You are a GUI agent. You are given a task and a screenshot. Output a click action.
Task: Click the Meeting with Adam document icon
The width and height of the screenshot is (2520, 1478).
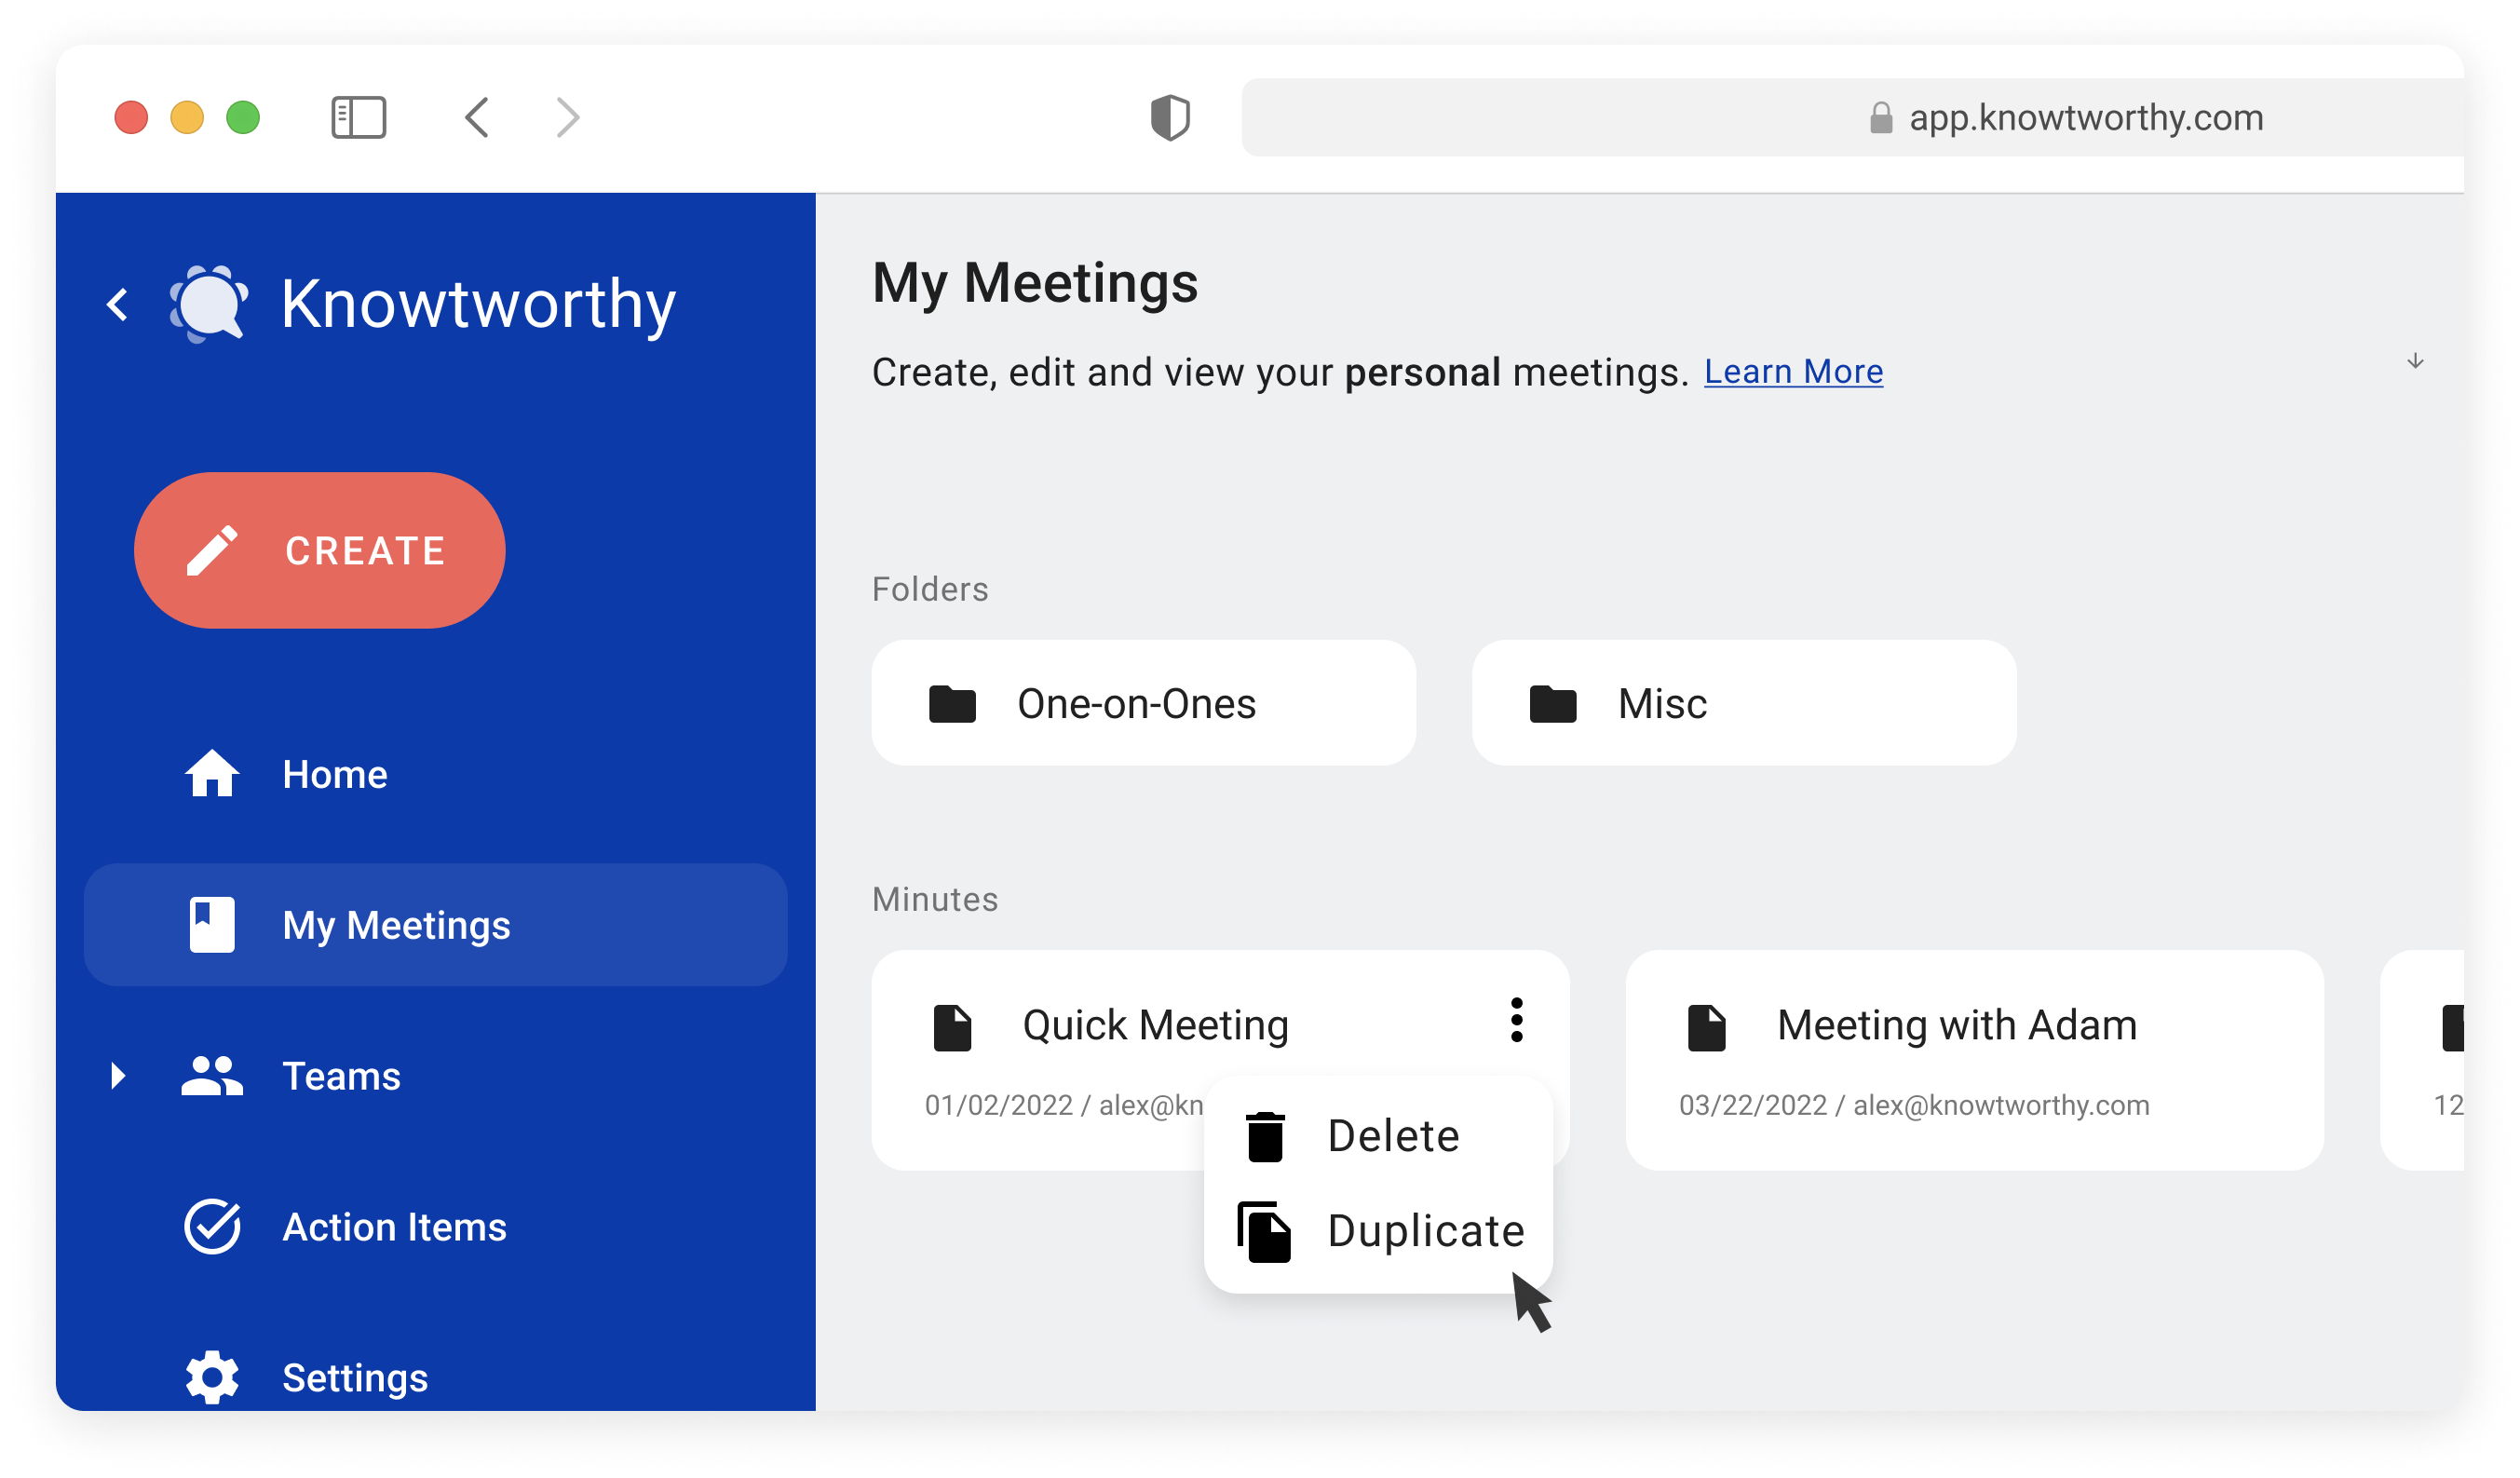pyautogui.click(x=1707, y=1028)
